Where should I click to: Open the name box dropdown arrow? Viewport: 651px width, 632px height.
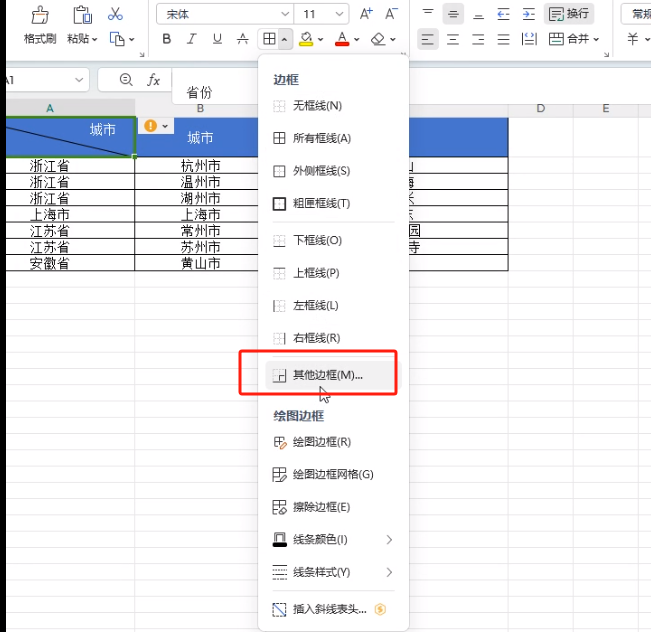pos(79,80)
